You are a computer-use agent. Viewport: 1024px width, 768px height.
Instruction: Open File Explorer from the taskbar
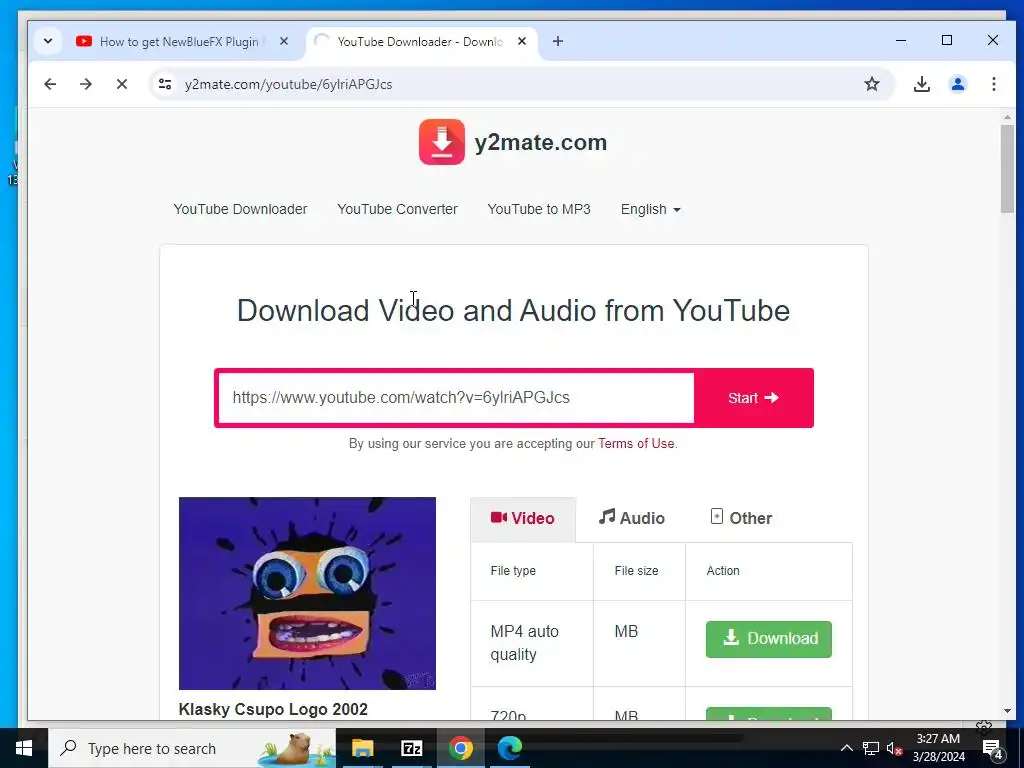(x=362, y=748)
